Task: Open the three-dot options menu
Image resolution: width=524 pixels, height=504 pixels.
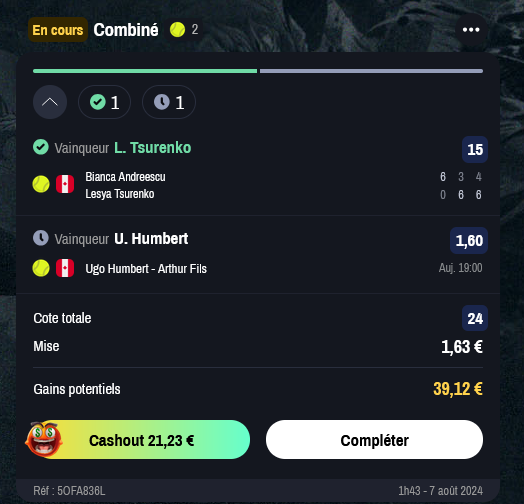Action: 471,30
